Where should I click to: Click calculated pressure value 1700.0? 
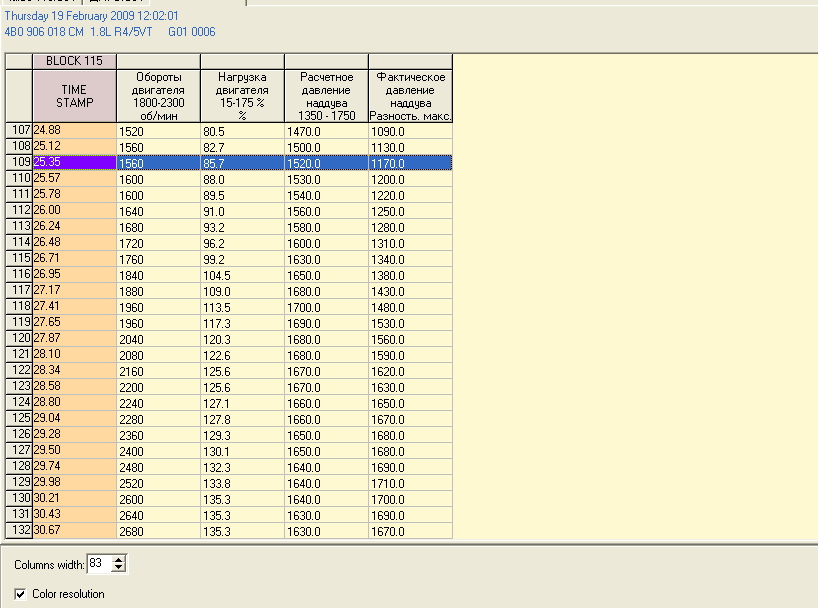pos(327,306)
